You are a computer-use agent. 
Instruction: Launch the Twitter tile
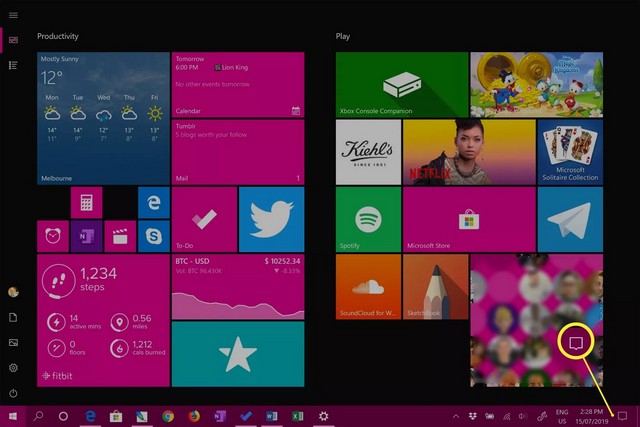coord(271,220)
